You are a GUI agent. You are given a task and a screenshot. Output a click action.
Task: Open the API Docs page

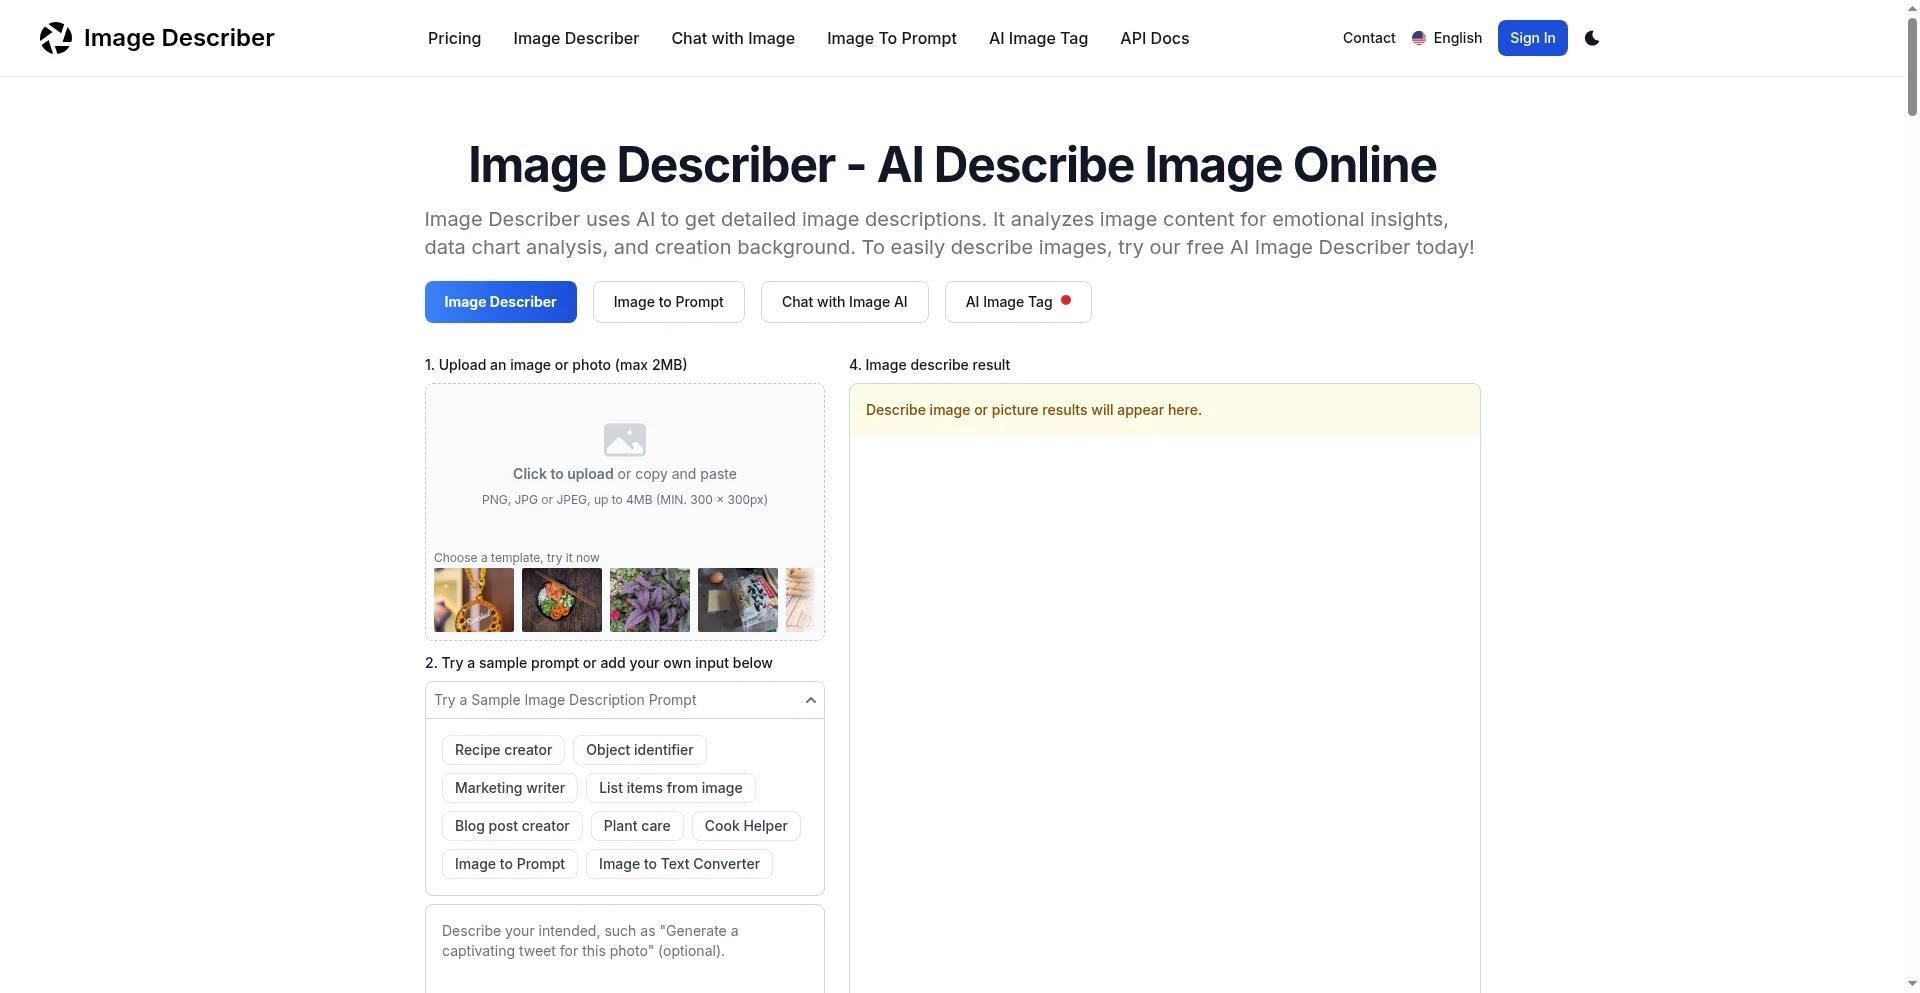[x=1154, y=38]
